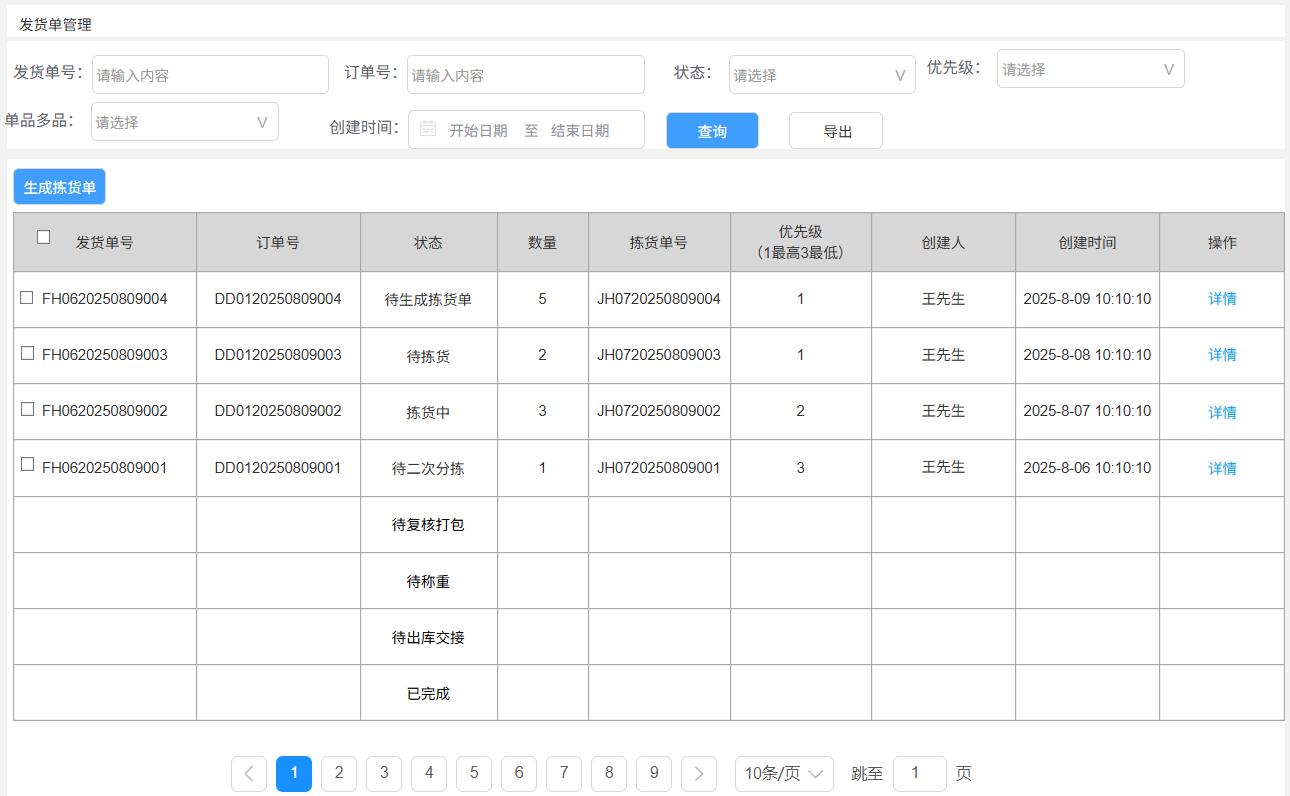
Task: Click the 状态 column header
Action: (428, 242)
